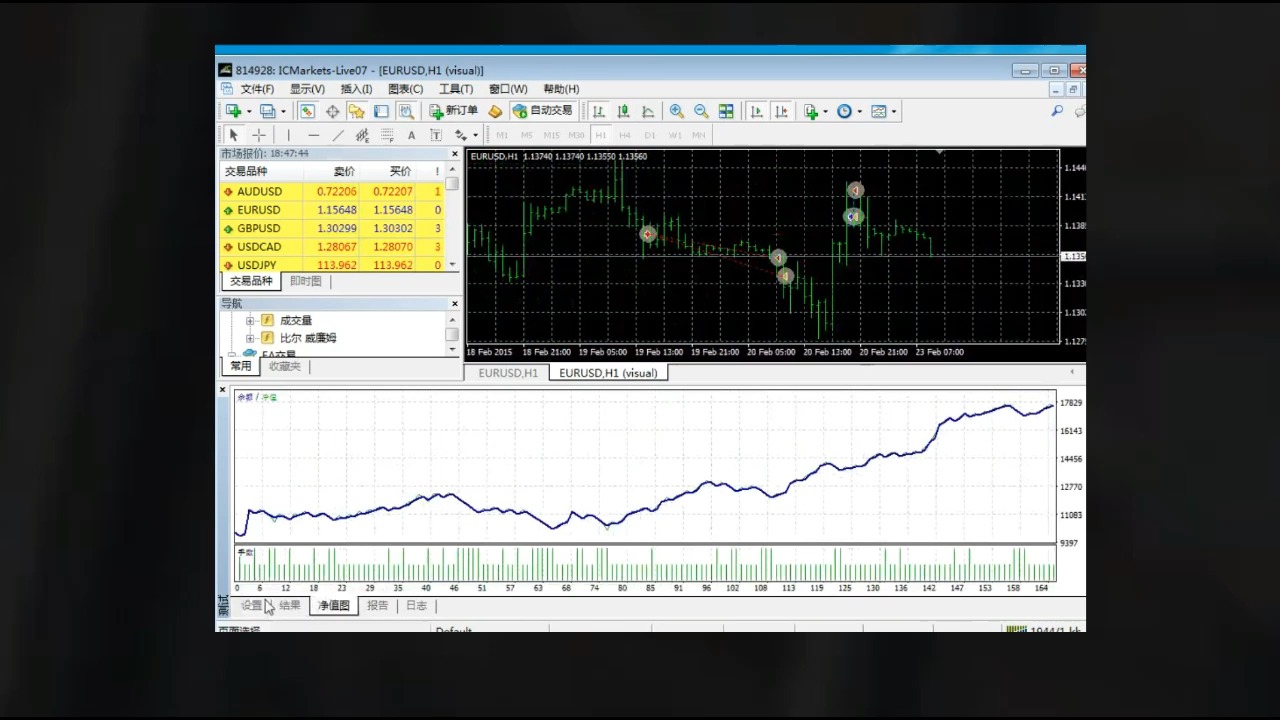Click the search magnifier icon

pyautogui.click(x=1057, y=111)
